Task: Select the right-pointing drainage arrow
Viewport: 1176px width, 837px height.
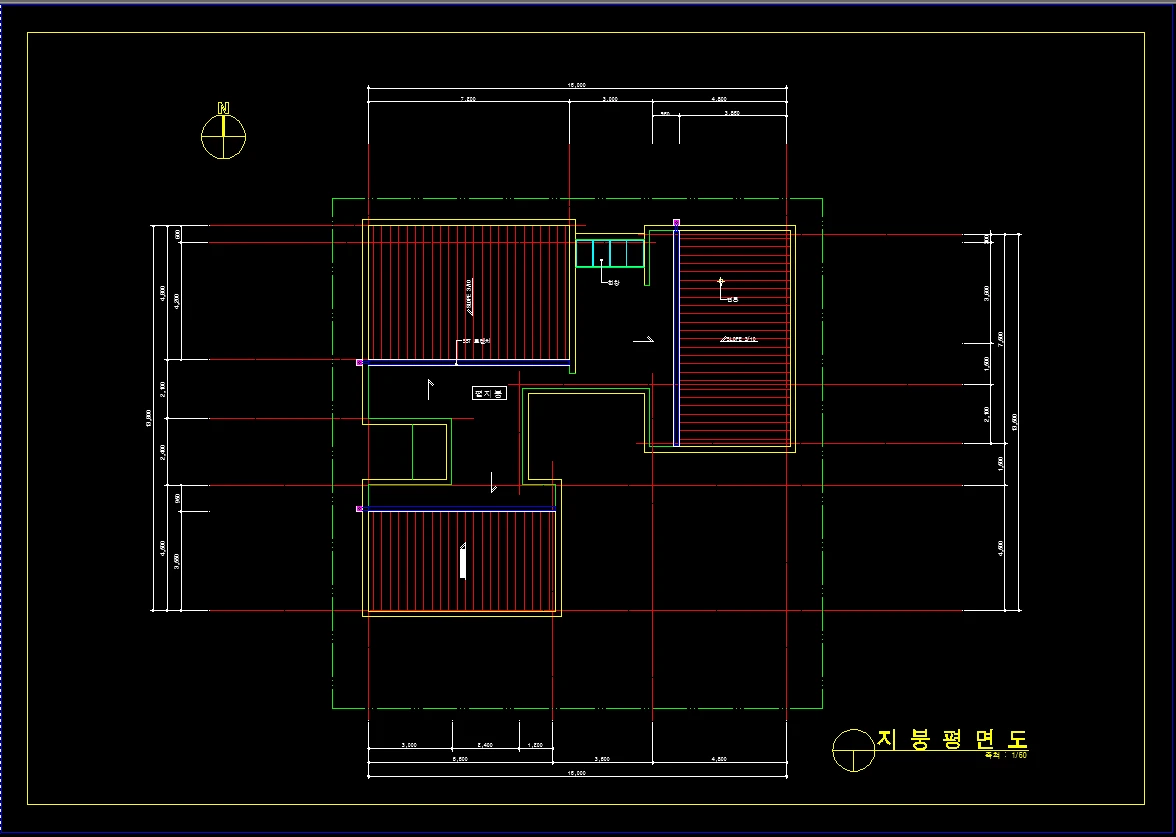Action: coord(644,340)
